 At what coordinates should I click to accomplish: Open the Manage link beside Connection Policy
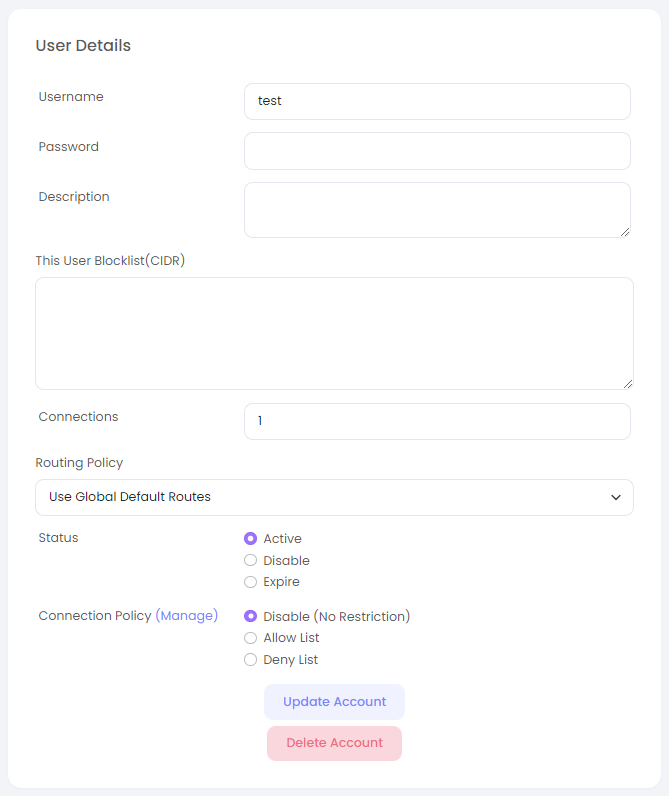point(186,616)
